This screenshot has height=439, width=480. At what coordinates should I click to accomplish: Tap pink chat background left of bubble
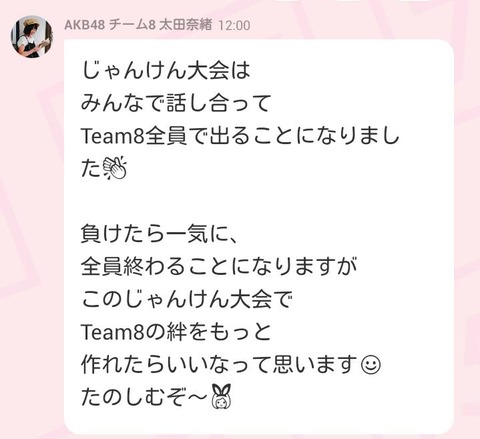tap(32, 233)
